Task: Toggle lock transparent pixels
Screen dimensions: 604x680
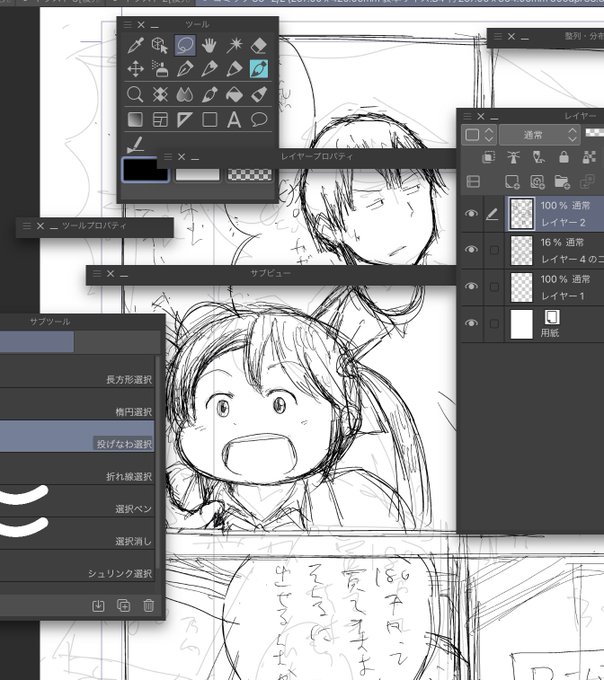Action: [x=589, y=157]
